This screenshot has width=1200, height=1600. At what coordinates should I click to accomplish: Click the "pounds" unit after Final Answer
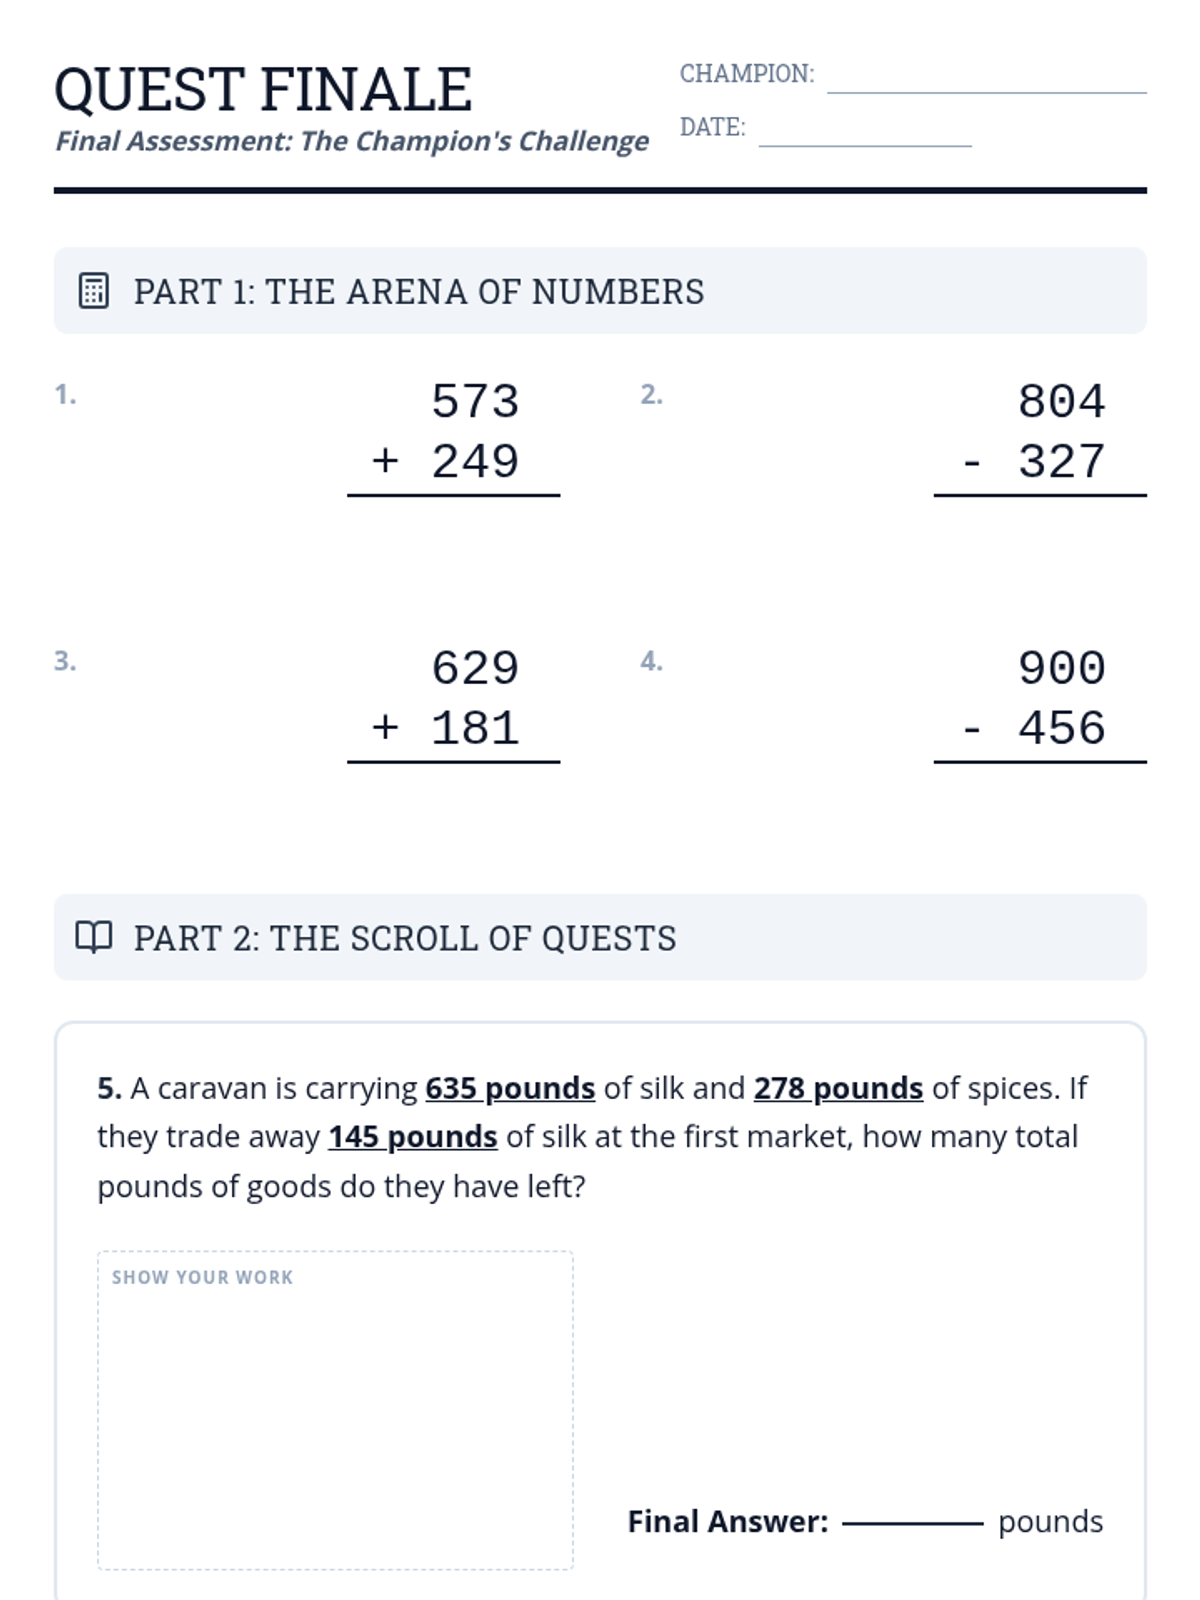[x=1050, y=1522]
